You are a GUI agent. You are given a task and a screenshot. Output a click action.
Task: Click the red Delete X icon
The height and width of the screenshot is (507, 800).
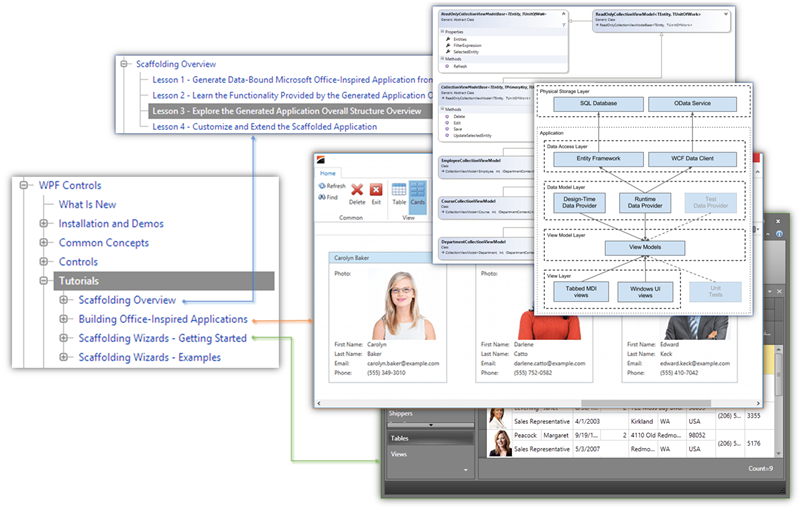click(357, 190)
